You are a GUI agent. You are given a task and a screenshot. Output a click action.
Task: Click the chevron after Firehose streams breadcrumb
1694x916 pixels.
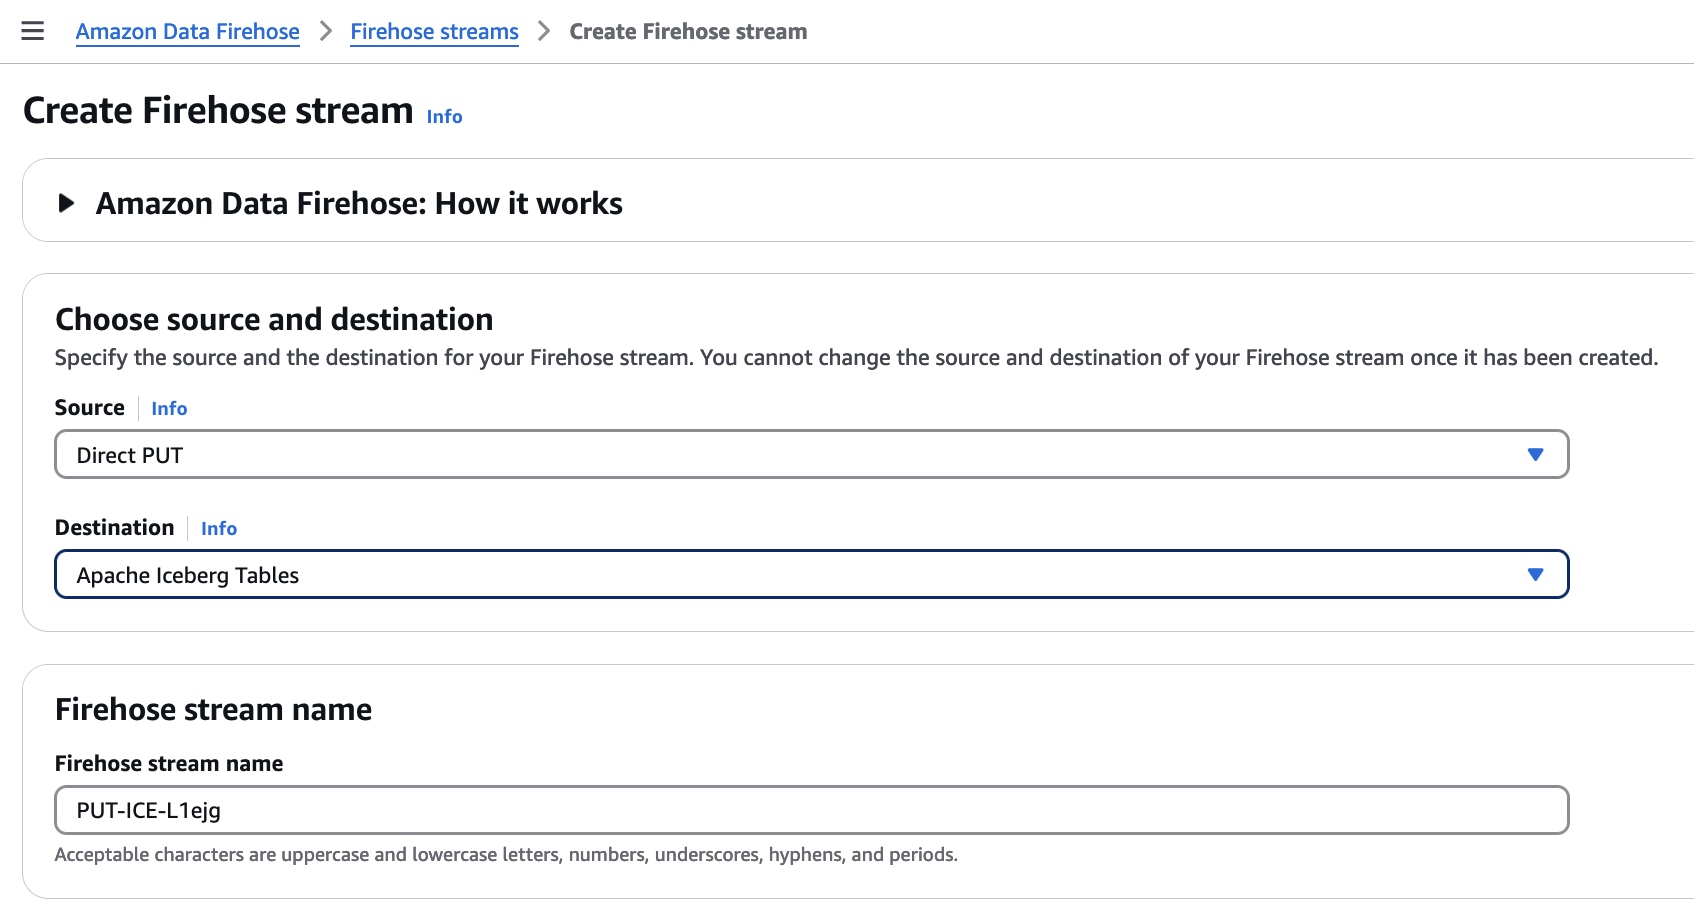tap(544, 31)
